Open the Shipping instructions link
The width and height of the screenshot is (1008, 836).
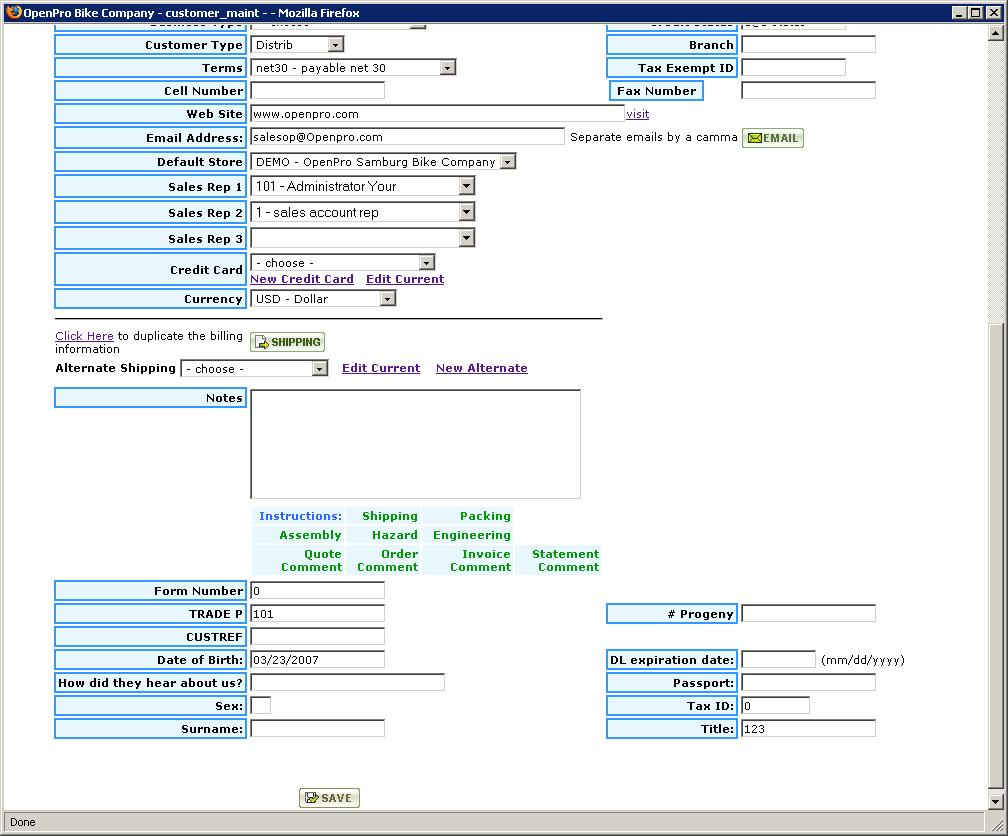(389, 516)
